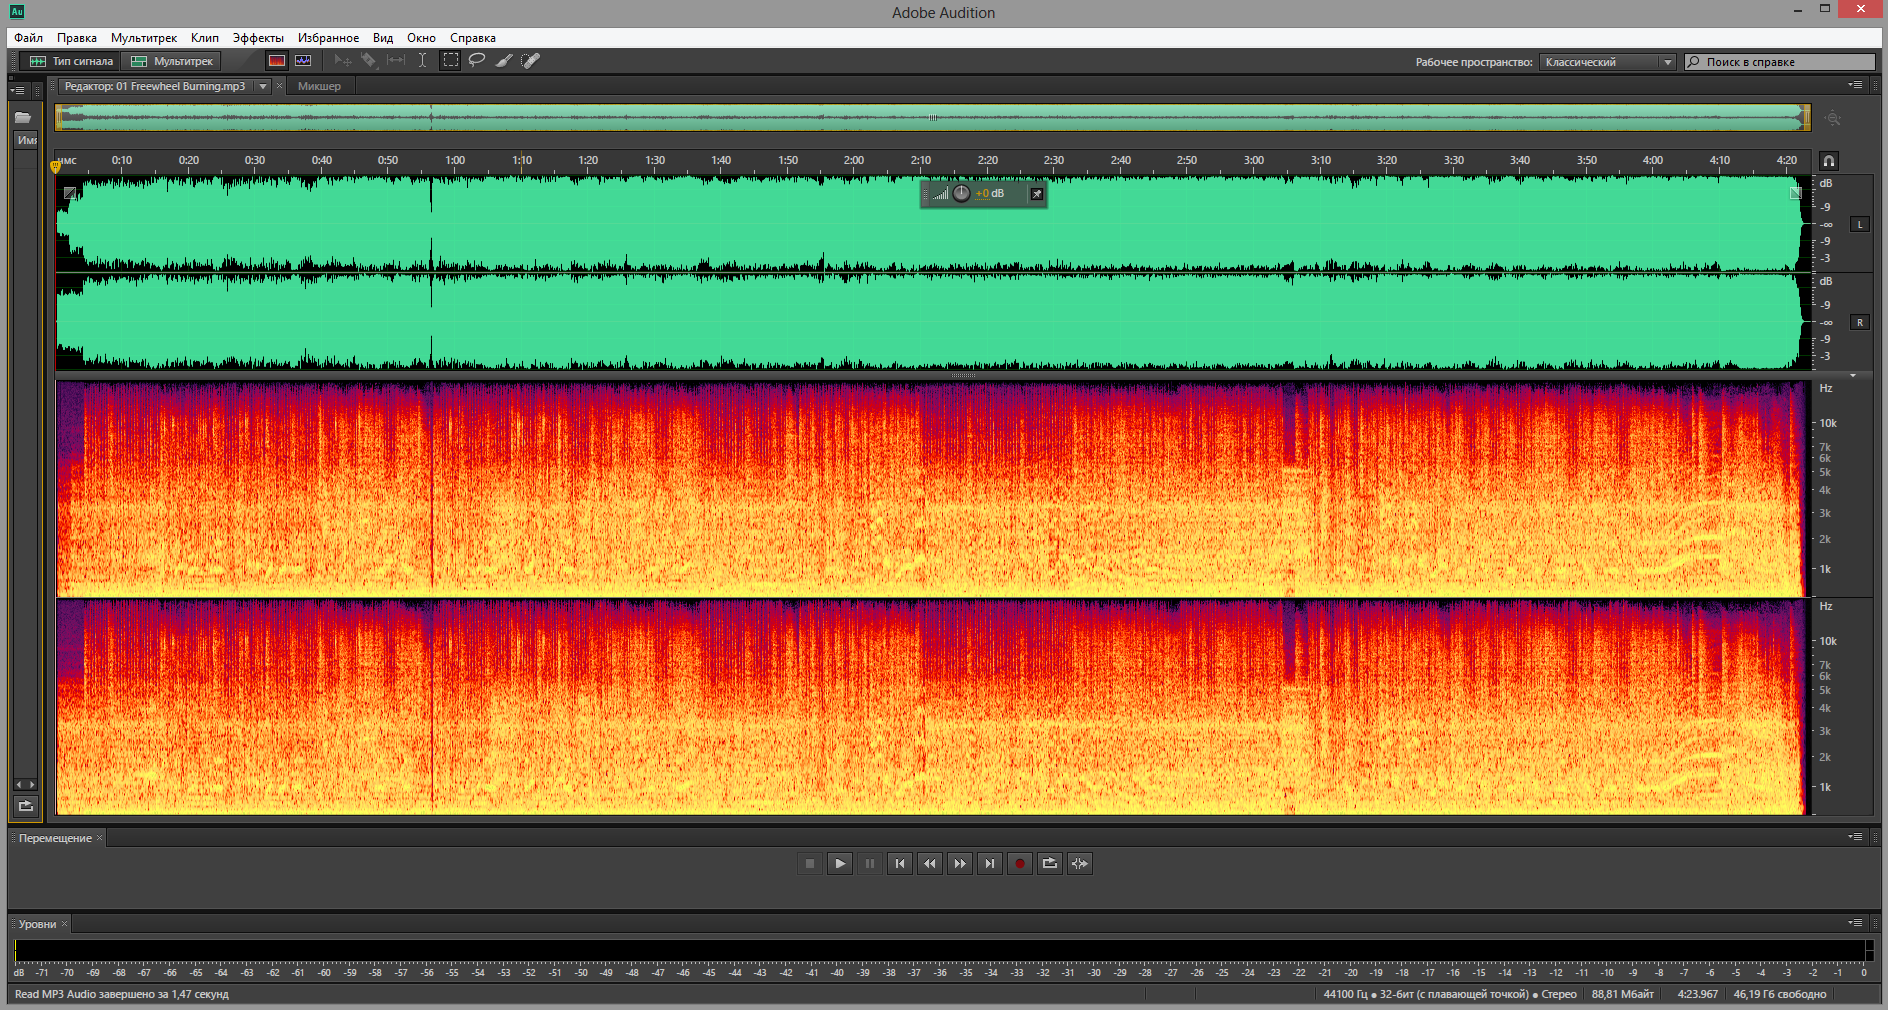This screenshot has height=1010, width=1888.
Task: Open the Классический workspace dropdown
Action: pyautogui.click(x=1607, y=62)
